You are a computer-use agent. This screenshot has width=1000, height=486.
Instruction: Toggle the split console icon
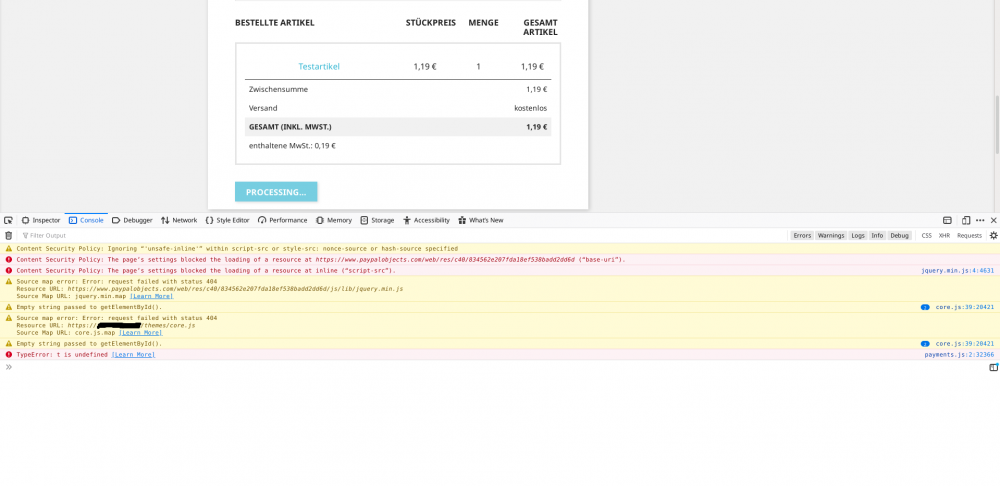coord(947,220)
